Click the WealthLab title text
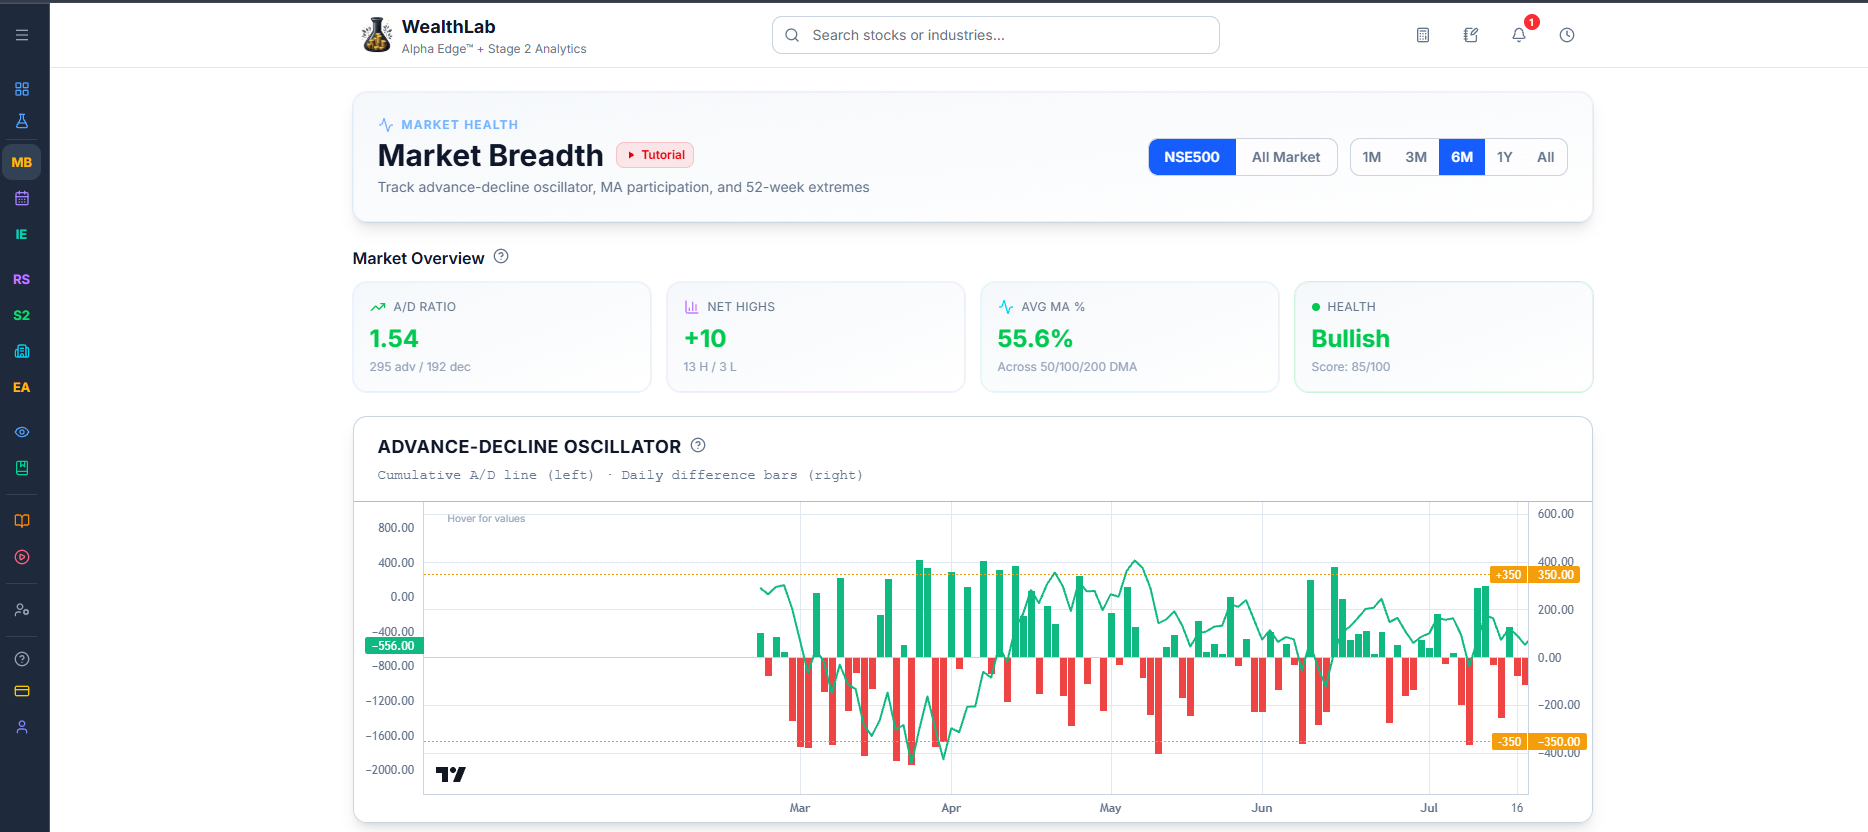This screenshot has height=832, width=1868. point(448,27)
